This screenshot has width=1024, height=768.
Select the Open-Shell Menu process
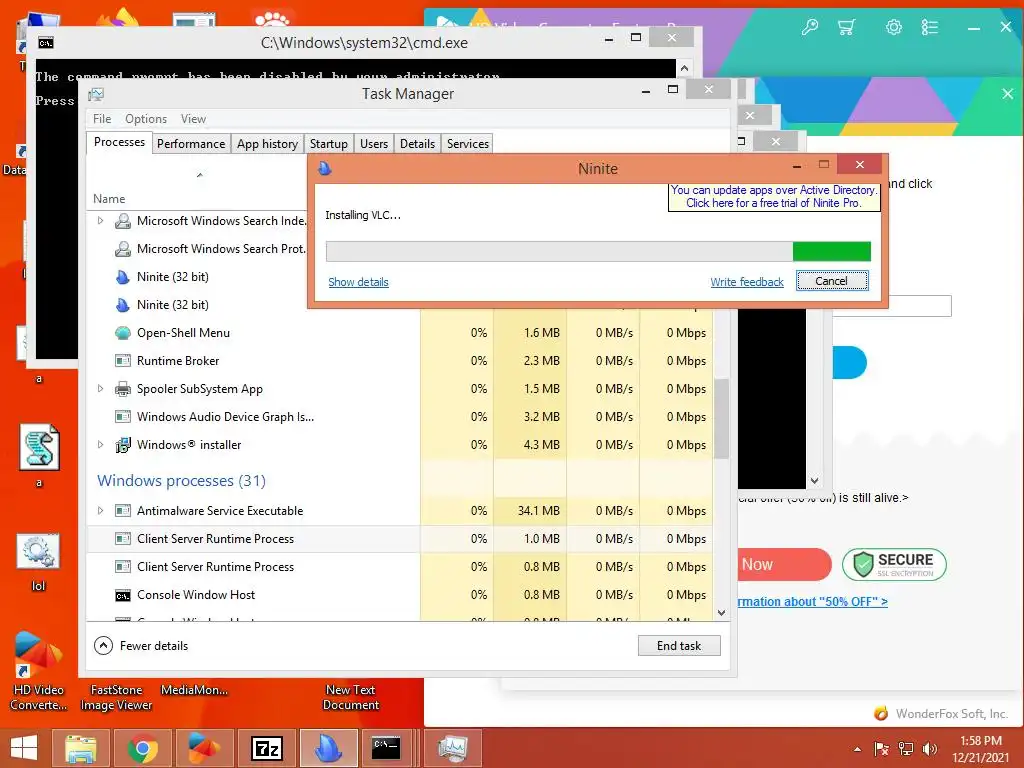click(x=253, y=333)
